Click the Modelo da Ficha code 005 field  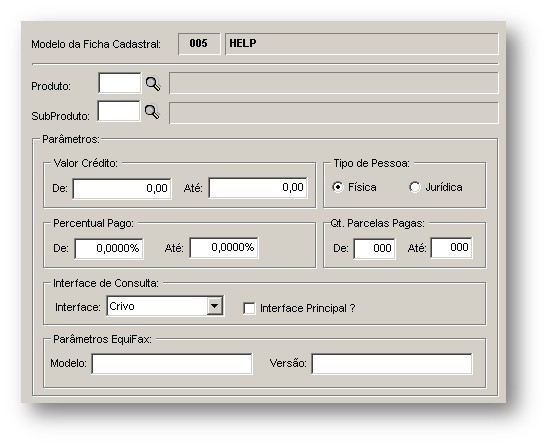pos(199,44)
